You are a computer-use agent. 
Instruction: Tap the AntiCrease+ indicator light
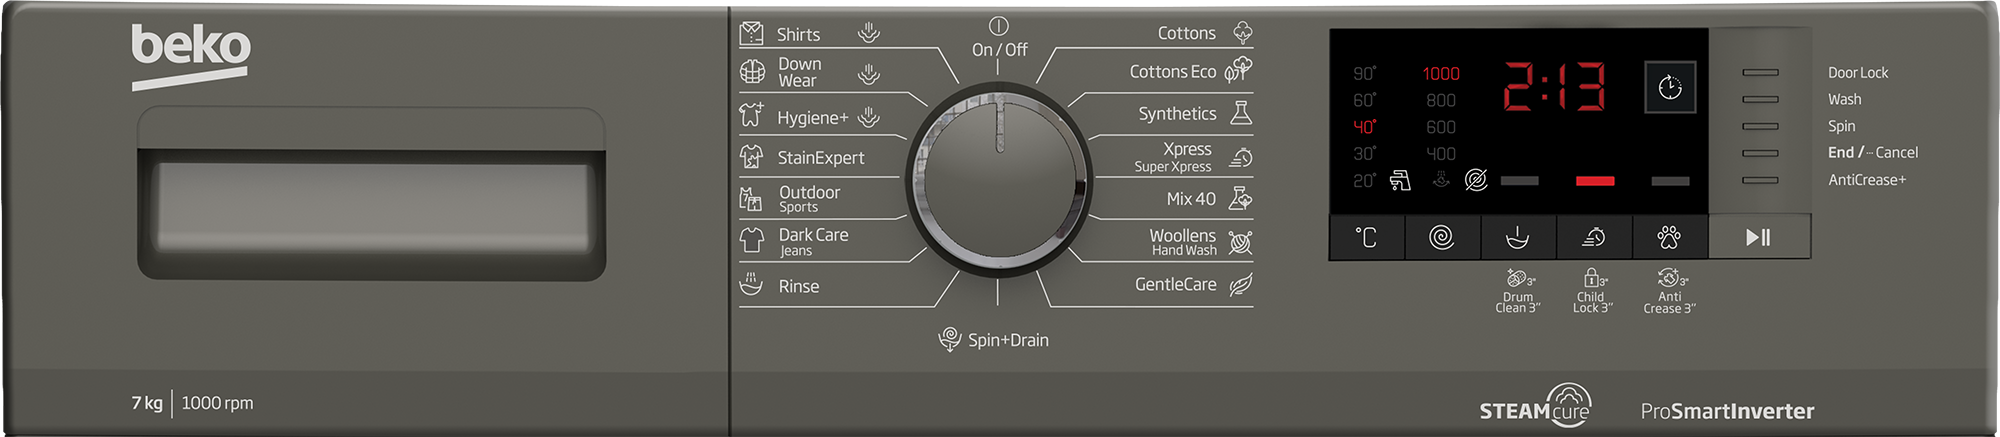(1760, 180)
